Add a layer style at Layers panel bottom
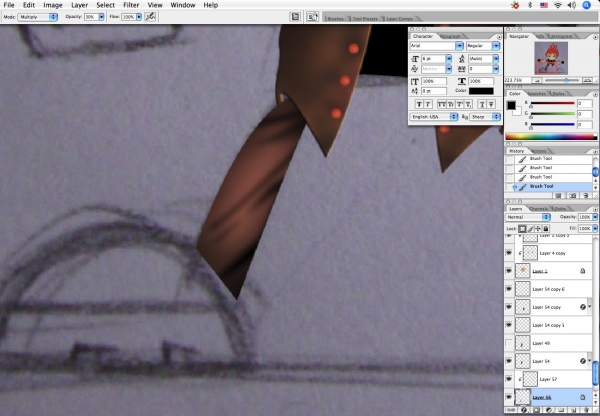600x416 pixels. (523, 410)
